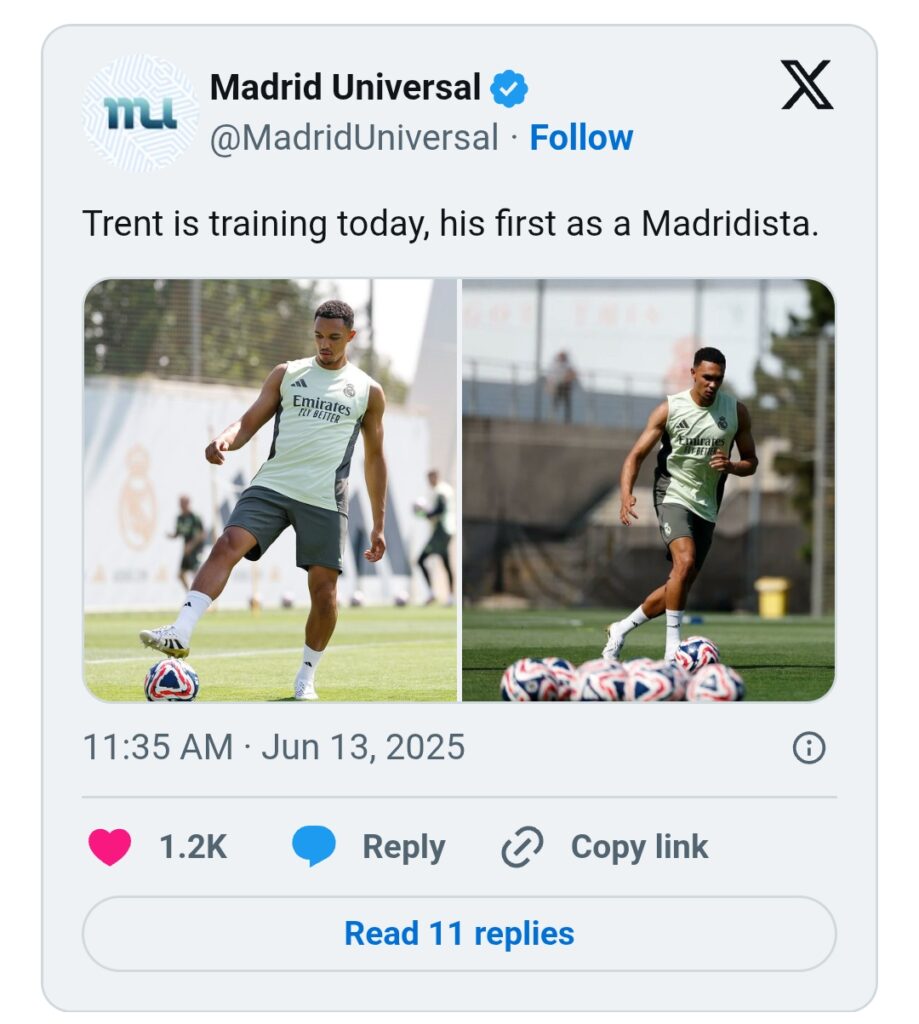The height and width of the screenshot is (1024, 919).
Task: Click the Madrid Universal profile avatar
Action: (140, 112)
